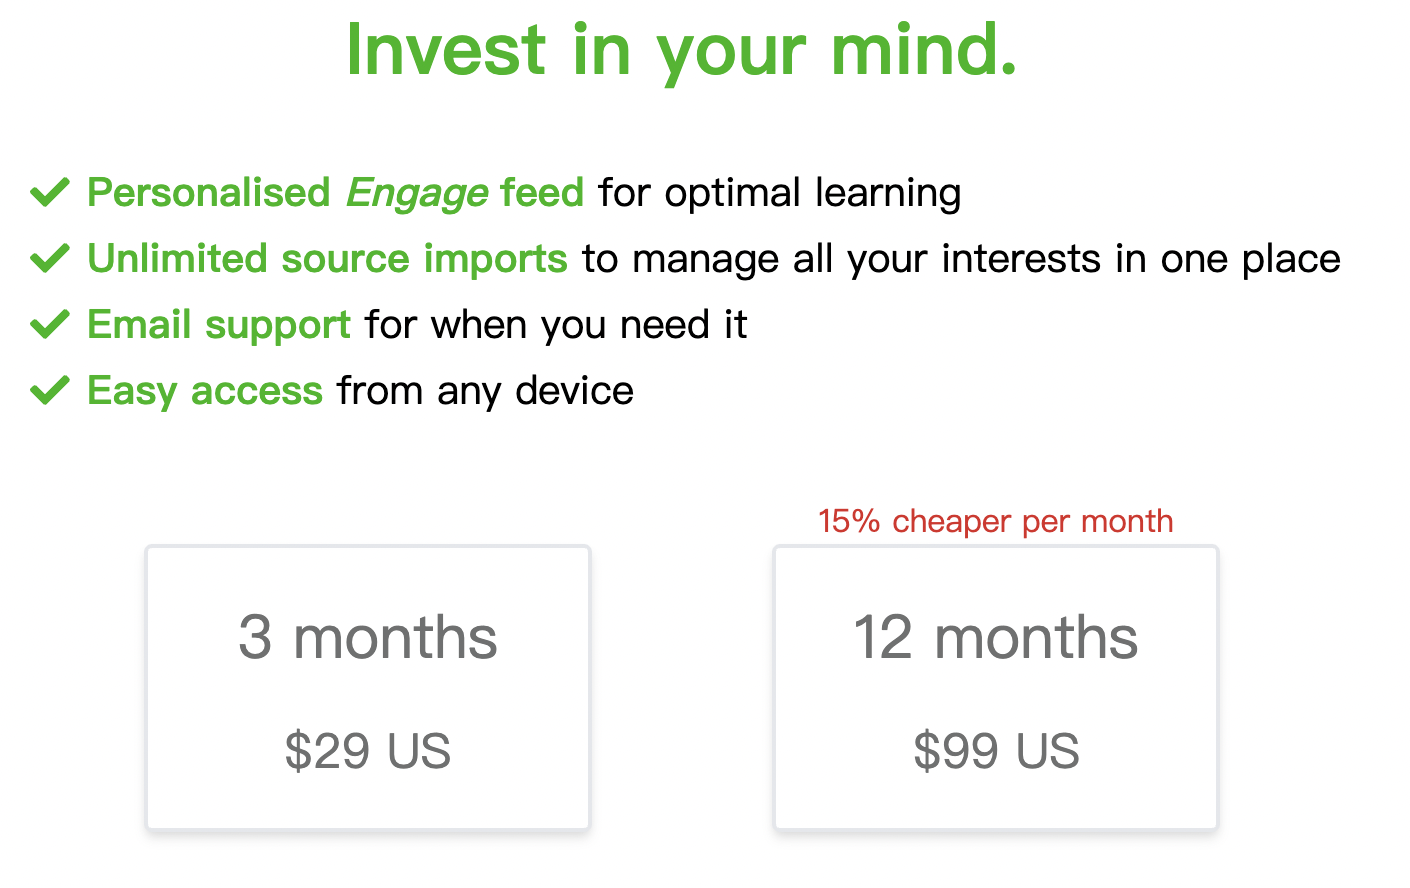Click the checkmark next to Easy access
Viewport: 1410px width, 888px height.
point(49,390)
